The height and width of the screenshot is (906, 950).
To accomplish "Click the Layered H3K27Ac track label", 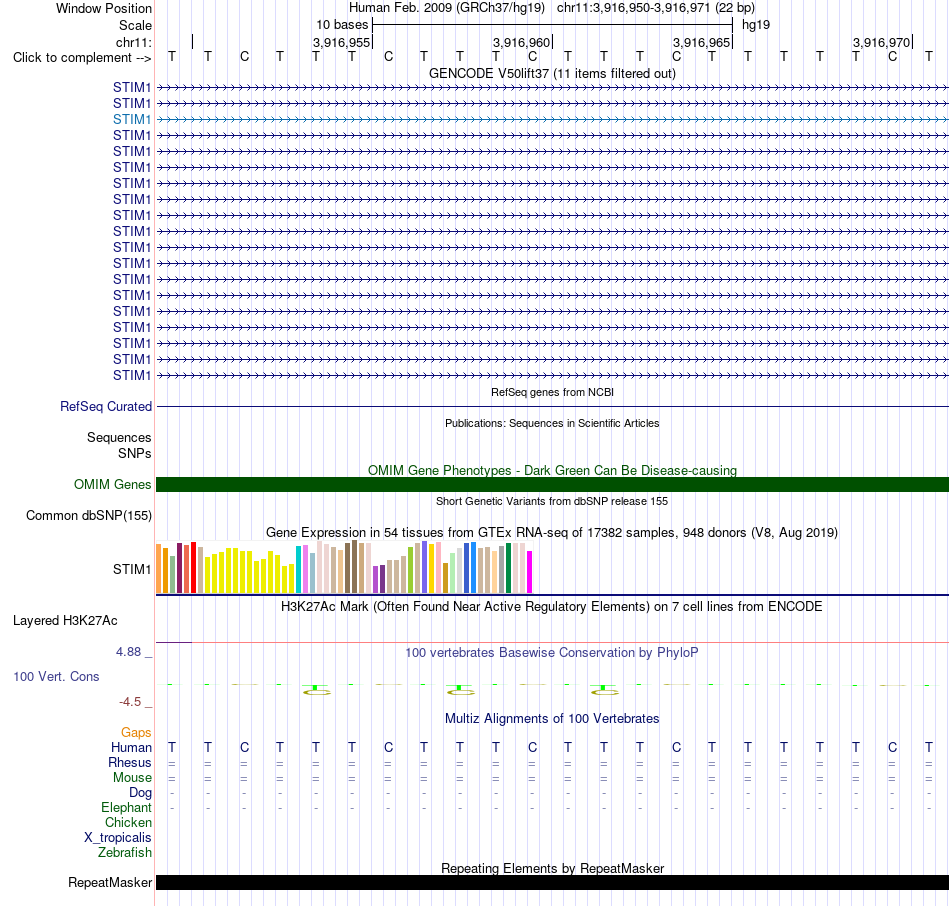I will coord(65,621).
